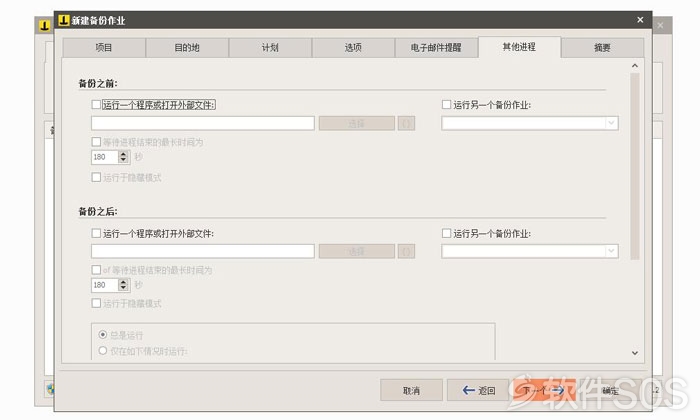Toggle 运行于隐藏模式 under 备份之后

pos(96,303)
